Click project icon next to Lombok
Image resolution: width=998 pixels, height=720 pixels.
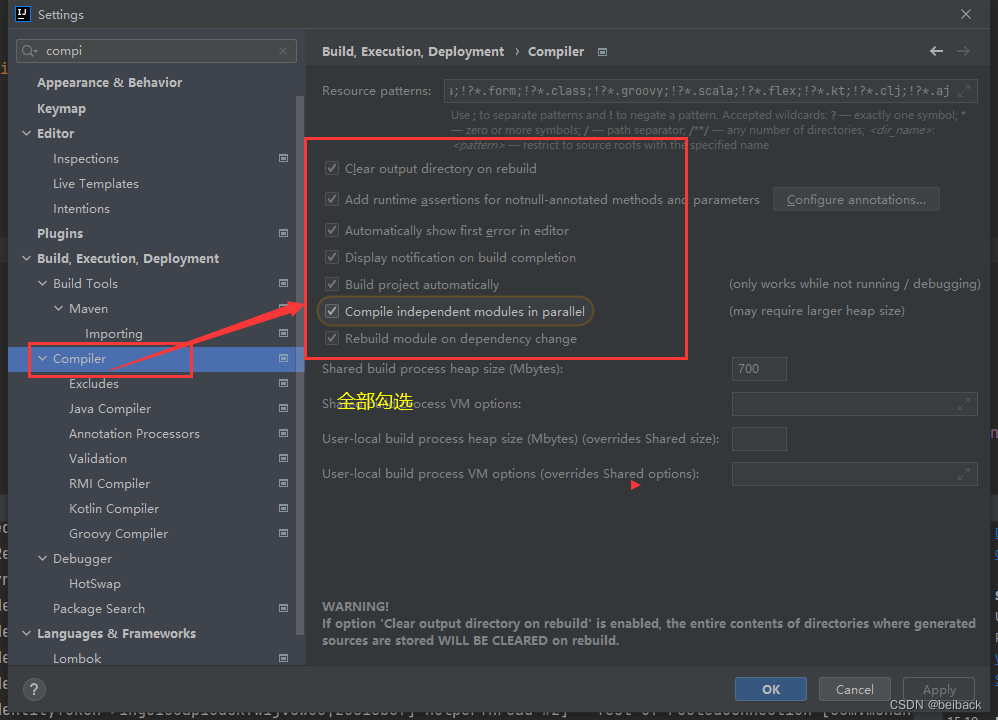pyautogui.click(x=283, y=658)
